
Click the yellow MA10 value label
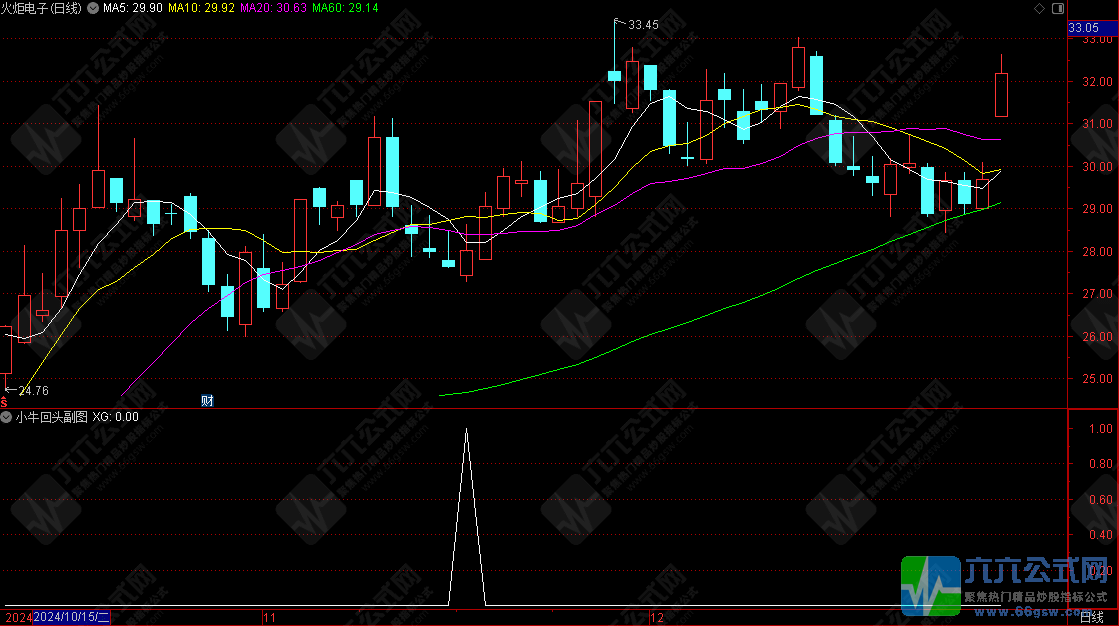201,8
